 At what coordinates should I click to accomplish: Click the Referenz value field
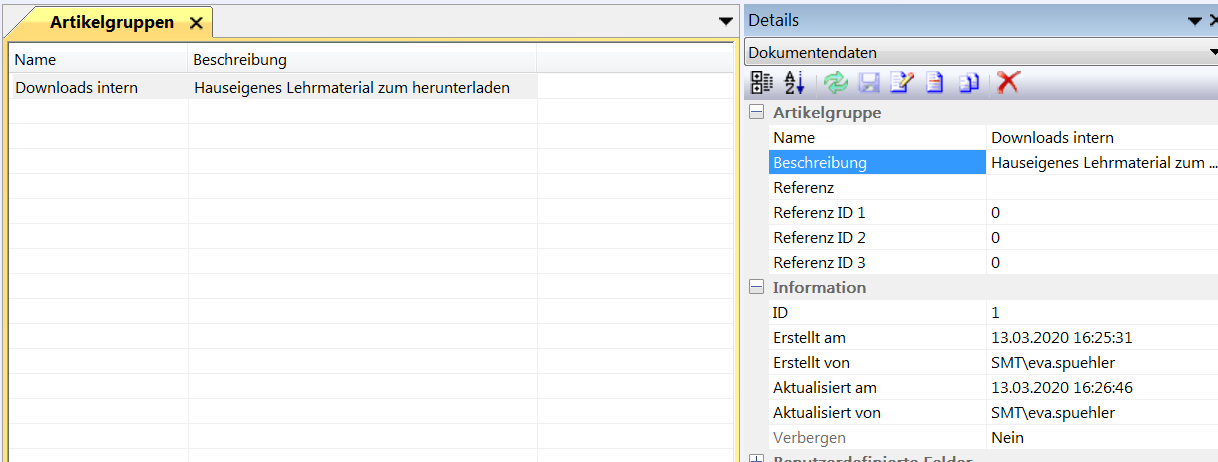coord(1100,188)
